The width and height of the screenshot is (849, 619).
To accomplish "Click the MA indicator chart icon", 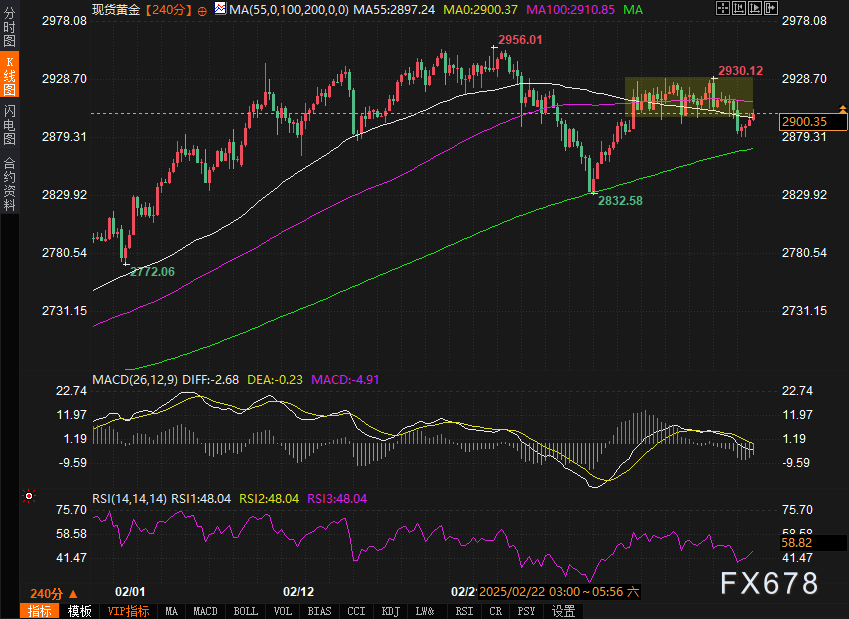I will tap(219, 10).
